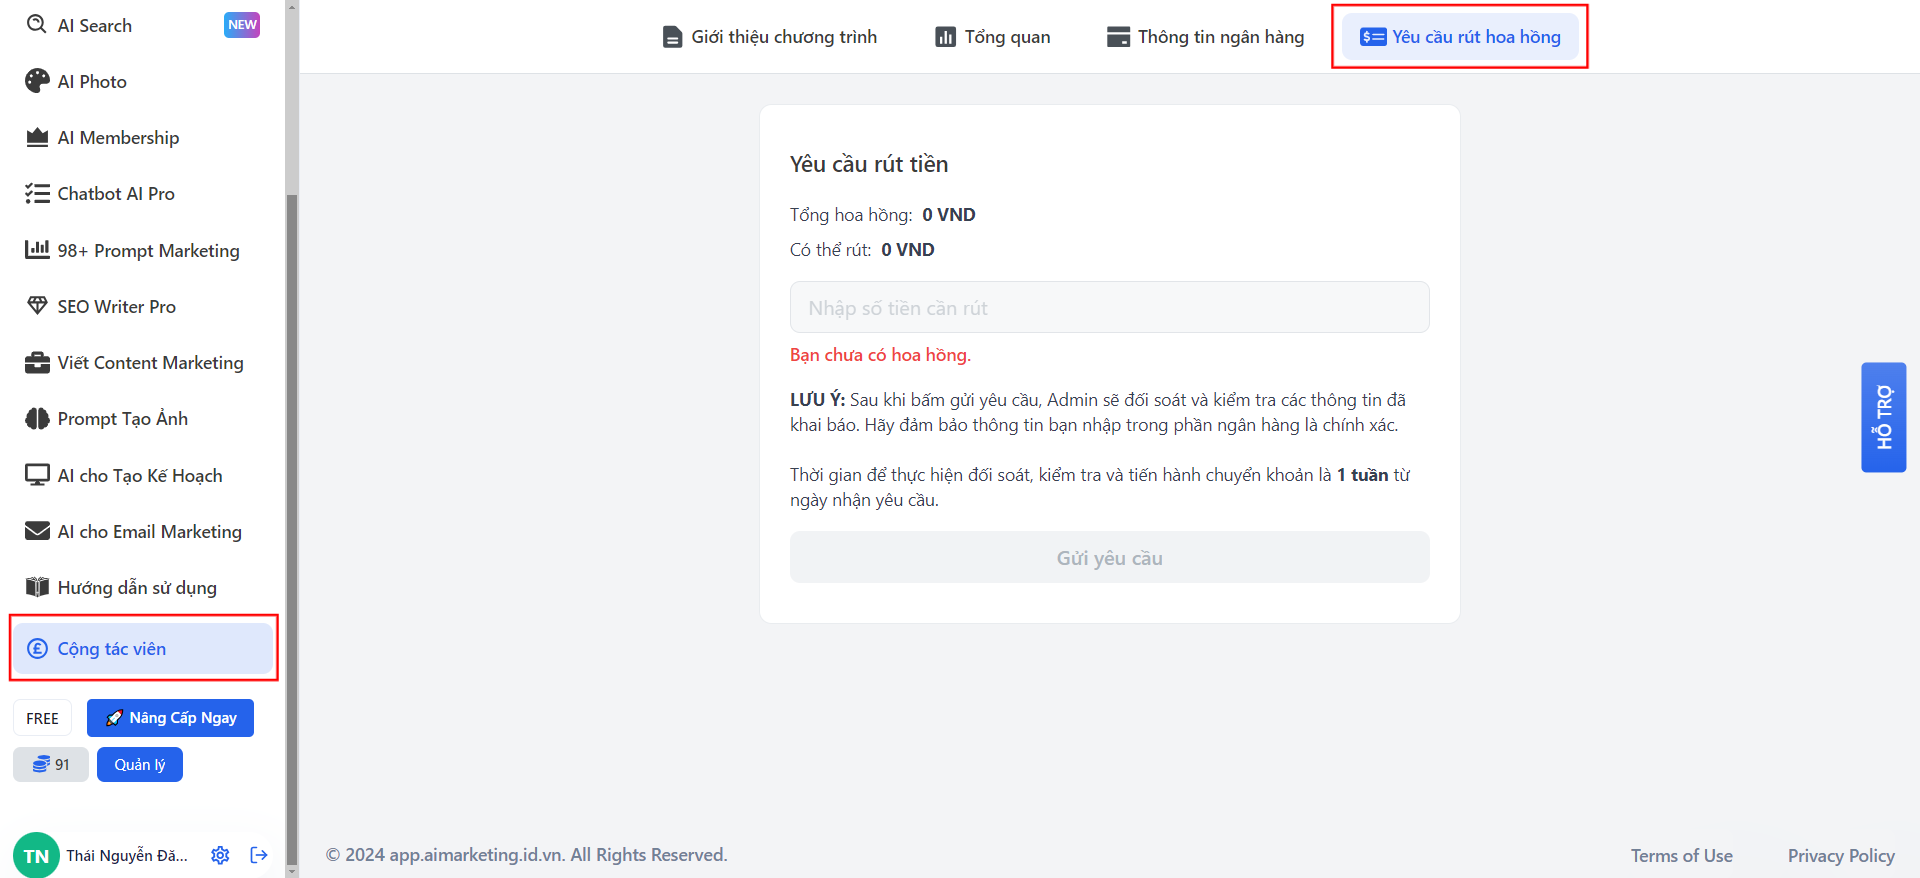This screenshot has width=1920, height=878.
Task: Open 98+ Prompt Marketing chart item
Action: (x=148, y=251)
